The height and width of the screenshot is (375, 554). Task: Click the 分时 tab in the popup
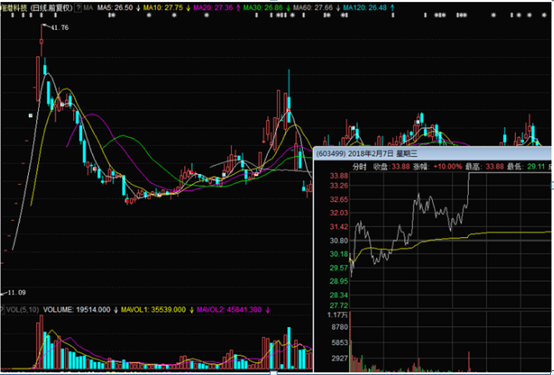[359, 166]
